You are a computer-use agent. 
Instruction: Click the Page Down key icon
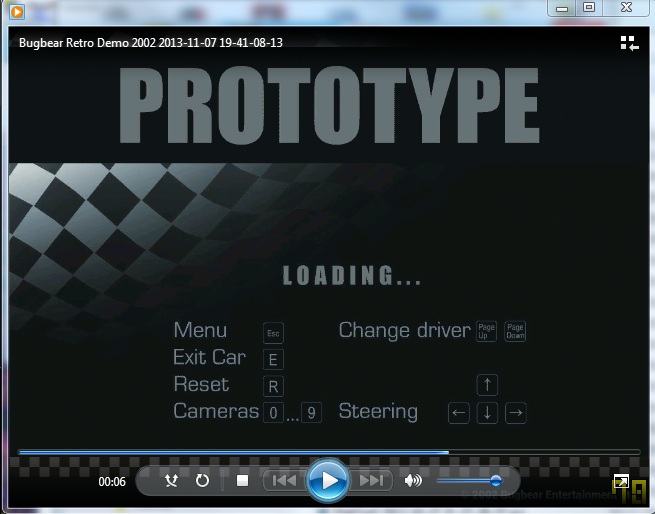click(515, 331)
